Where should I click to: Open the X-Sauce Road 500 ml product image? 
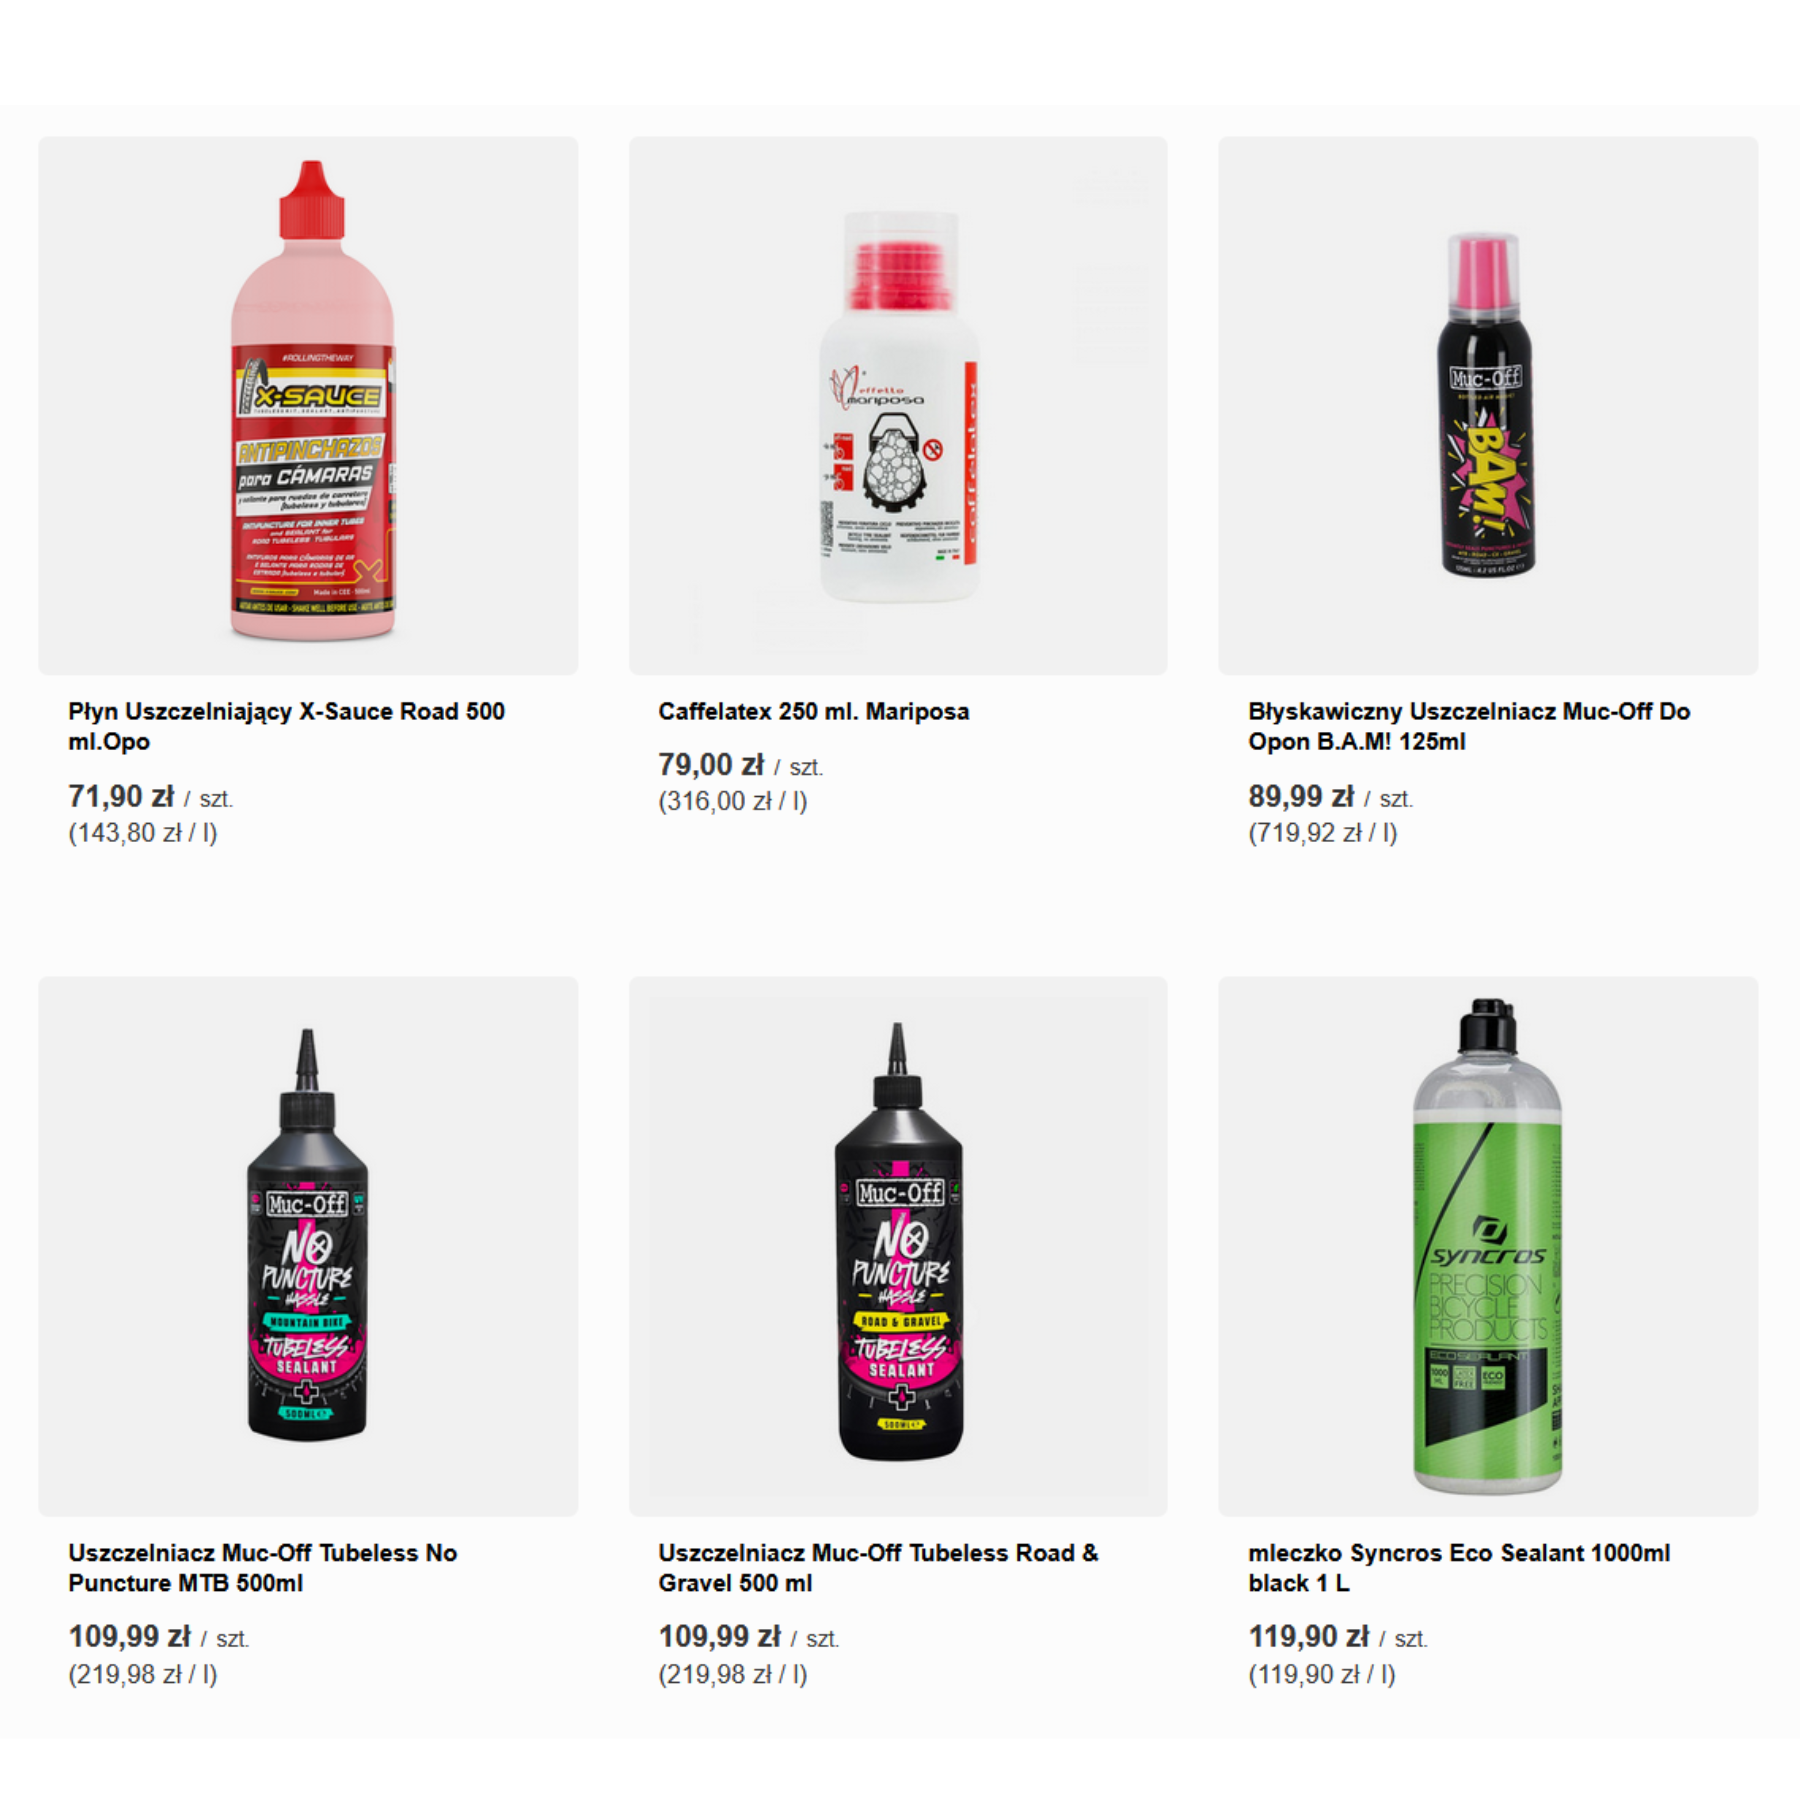308,406
